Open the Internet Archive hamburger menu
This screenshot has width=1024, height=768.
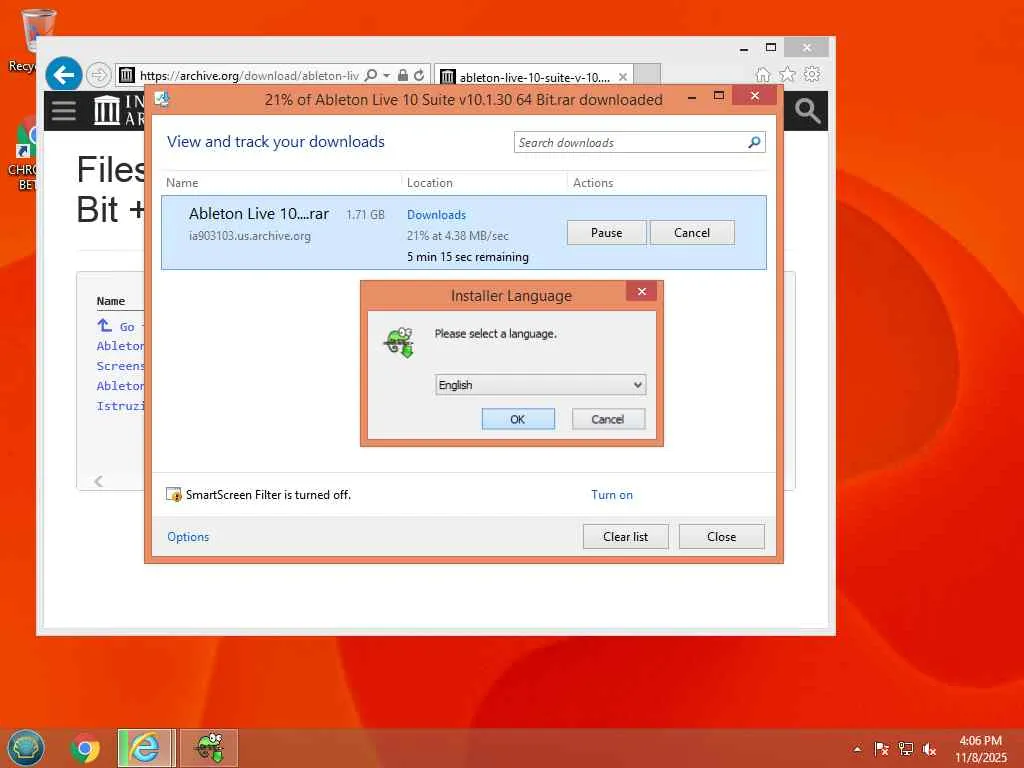pyautogui.click(x=64, y=110)
